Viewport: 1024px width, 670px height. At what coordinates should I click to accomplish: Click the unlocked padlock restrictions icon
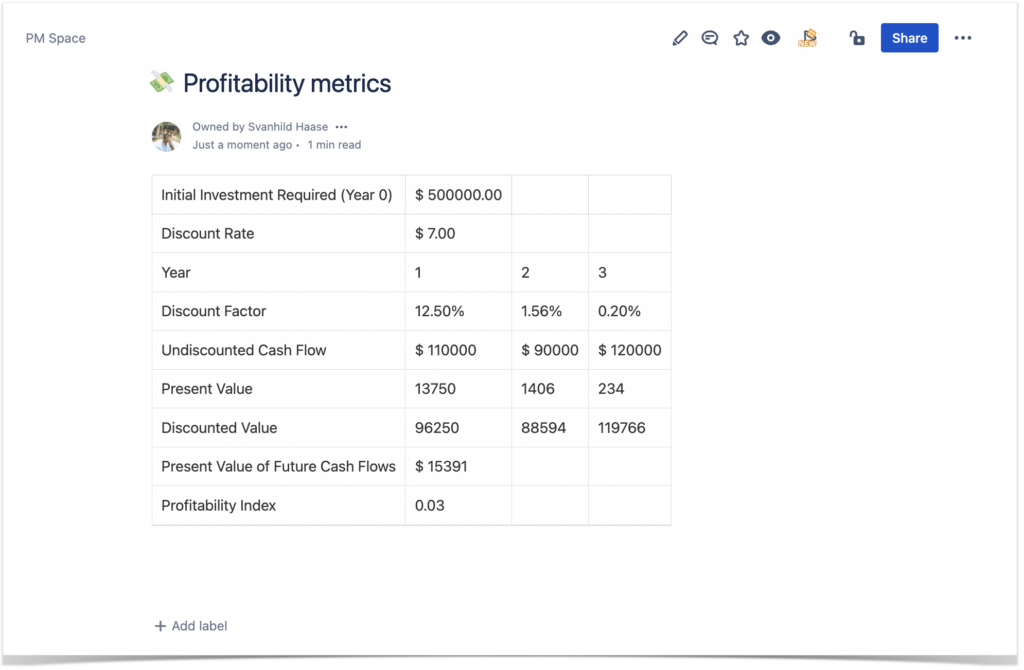click(x=856, y=37)
